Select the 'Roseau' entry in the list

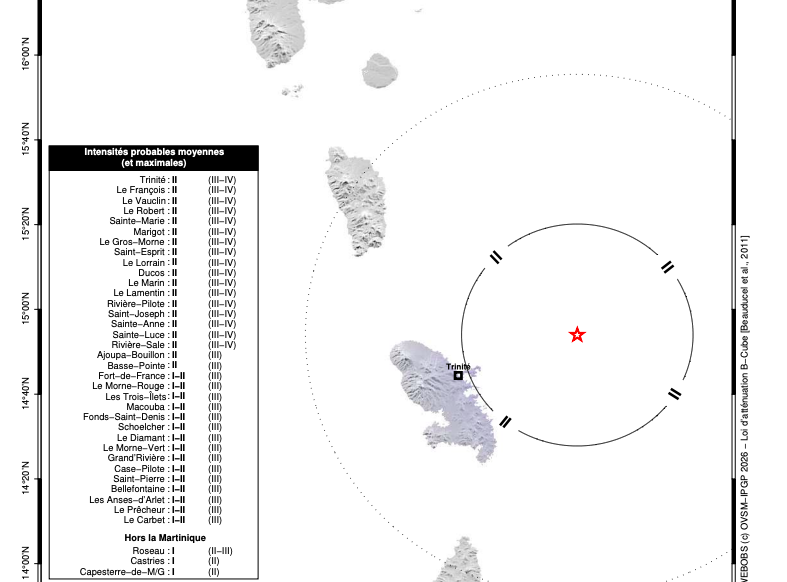(153, 551)
